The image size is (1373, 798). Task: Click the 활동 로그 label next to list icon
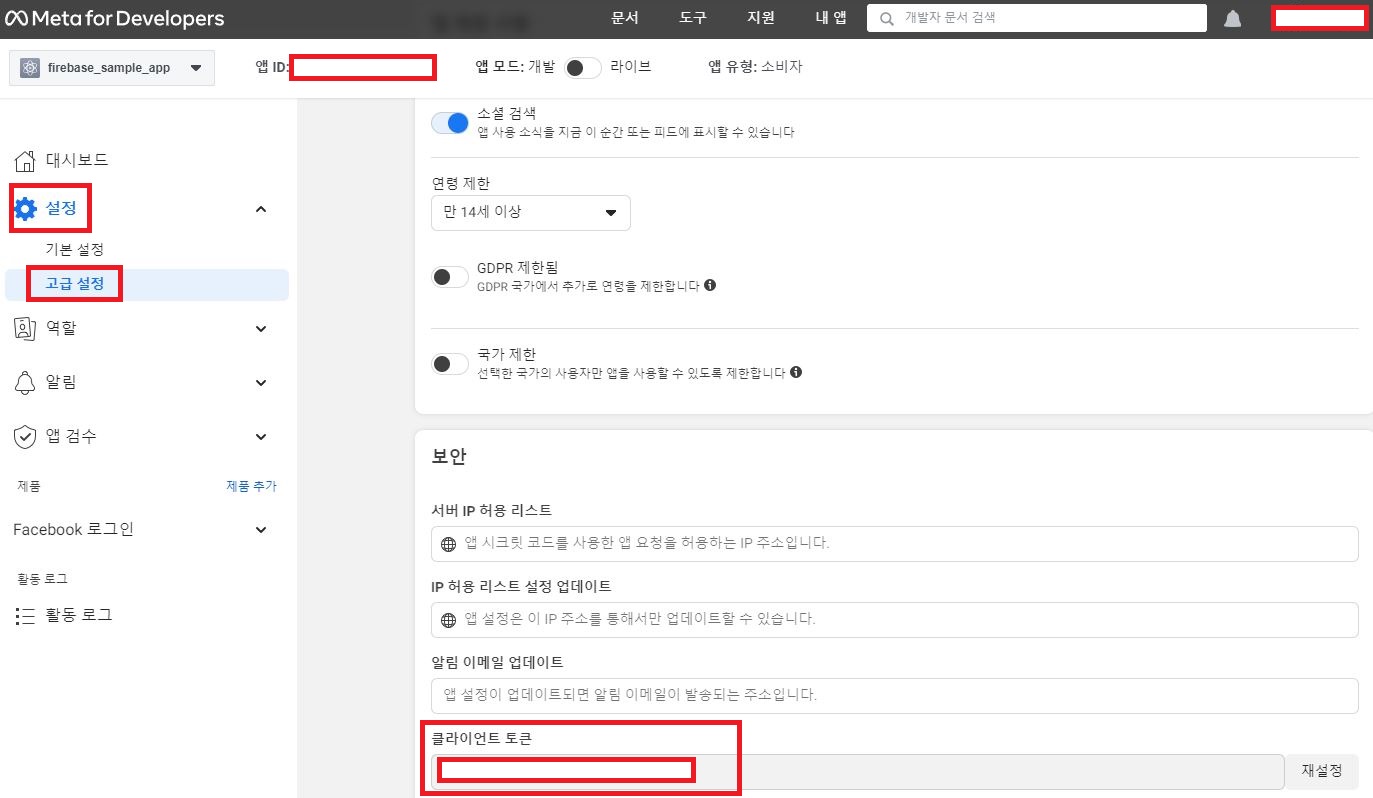tap(79, 615)
